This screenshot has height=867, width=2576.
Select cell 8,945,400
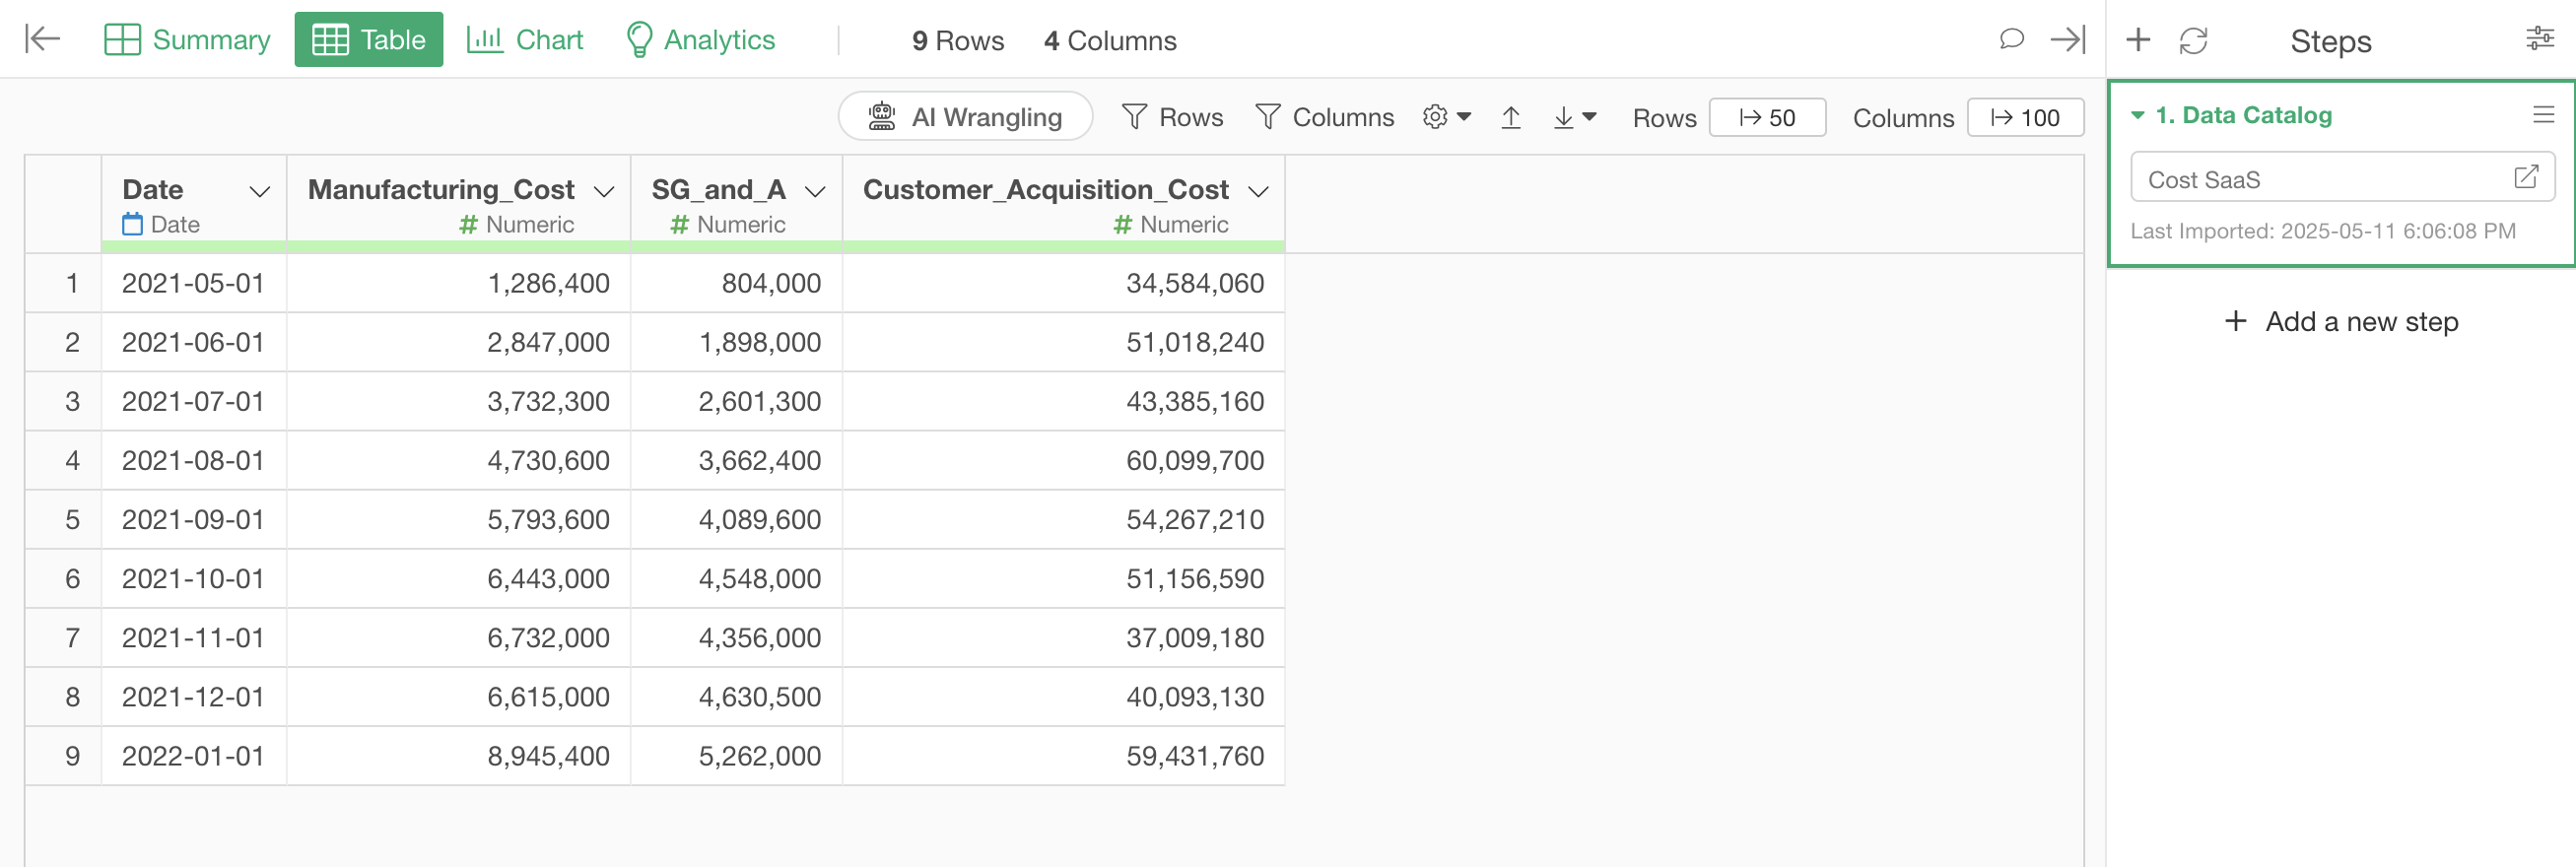pos(459,755)
